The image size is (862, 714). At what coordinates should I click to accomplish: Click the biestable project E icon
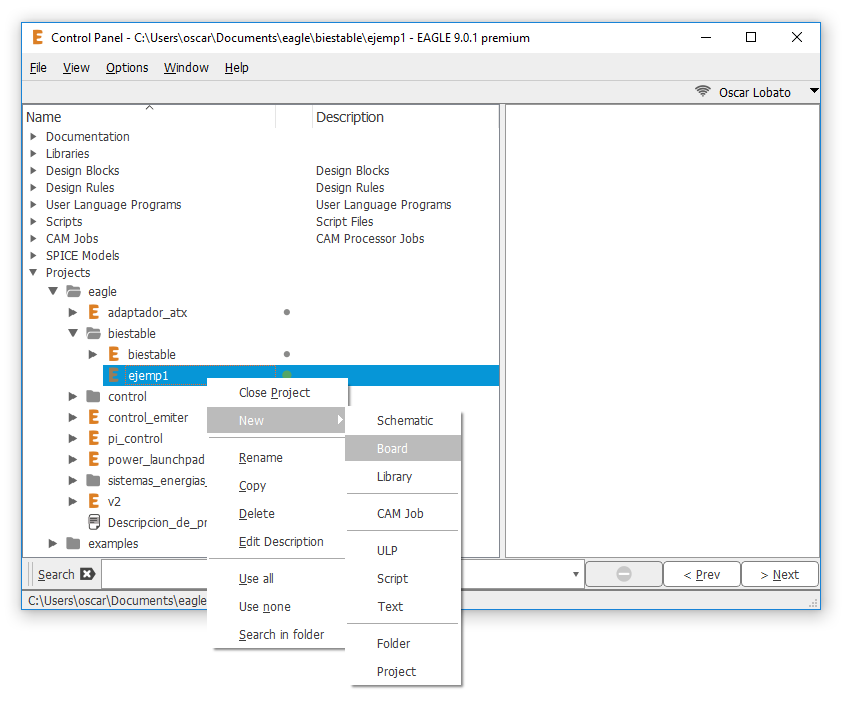(114, 355)
